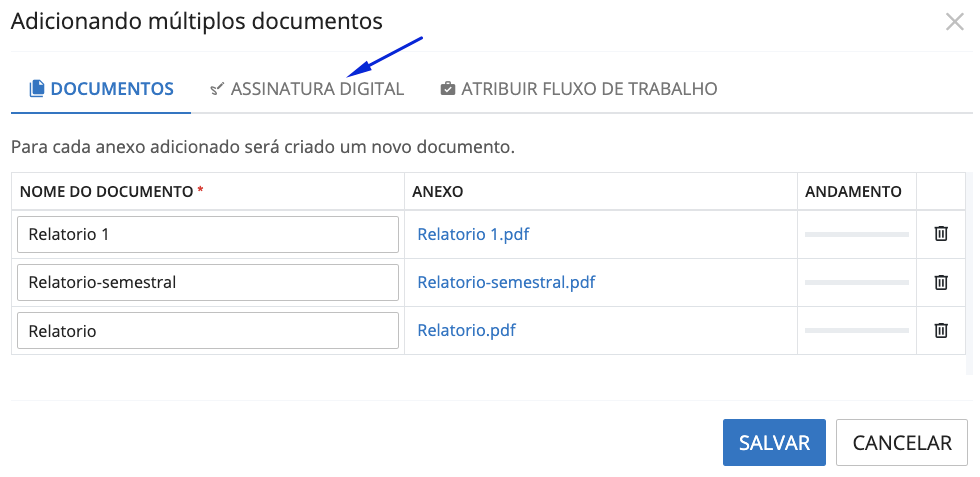
Task: Open the Atribuir Fluxo de Trabalho tab
Action: pyautogui.click(x=588, y=89)
